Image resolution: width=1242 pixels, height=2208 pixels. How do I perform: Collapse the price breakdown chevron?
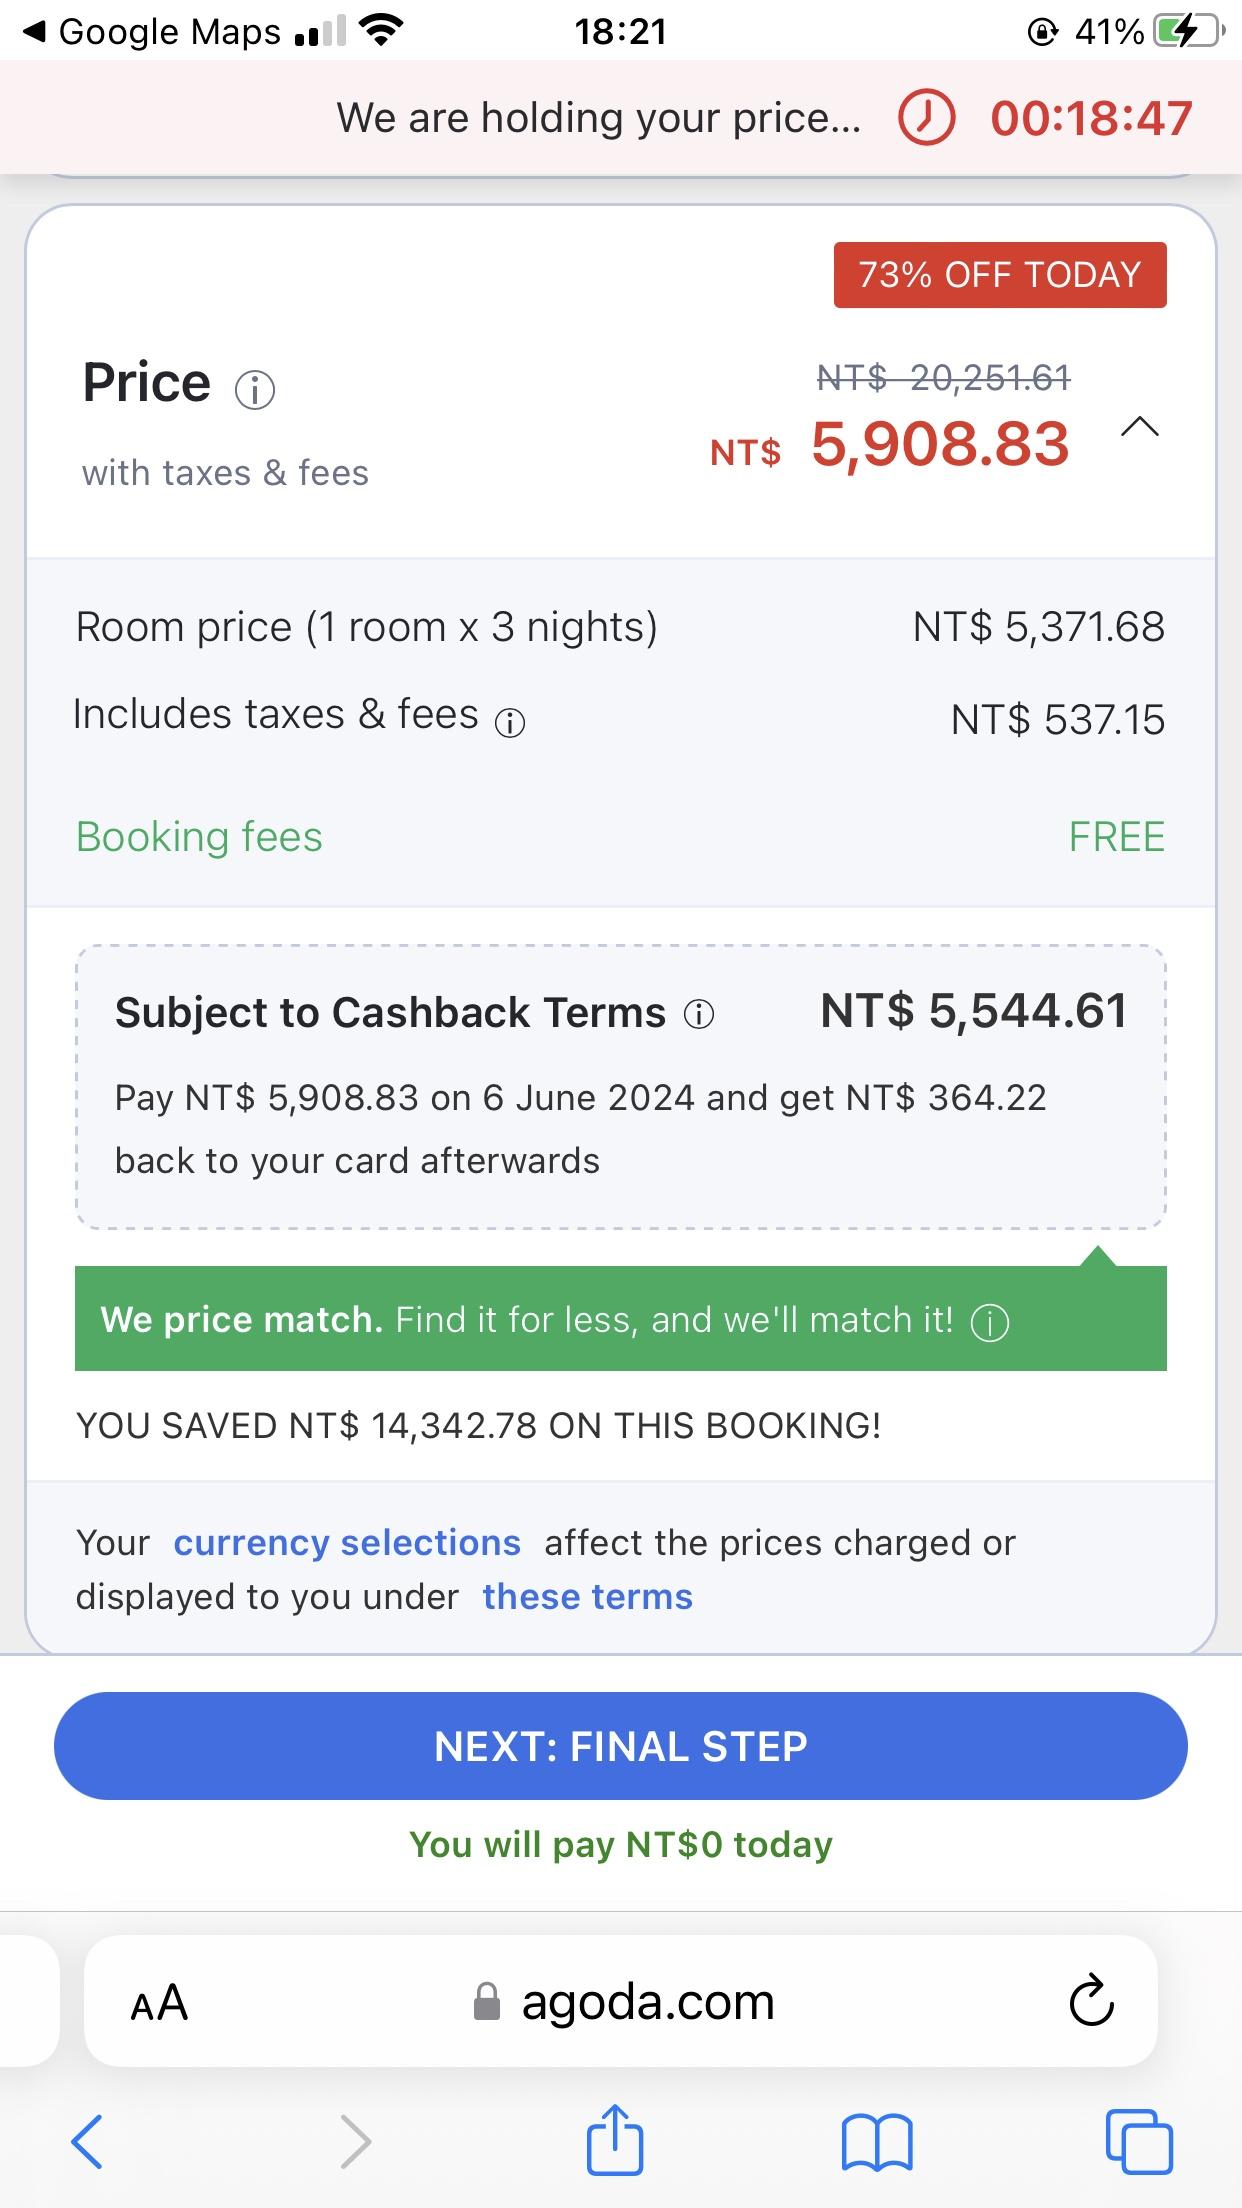pyautogui.click(x=1139, y=428)
